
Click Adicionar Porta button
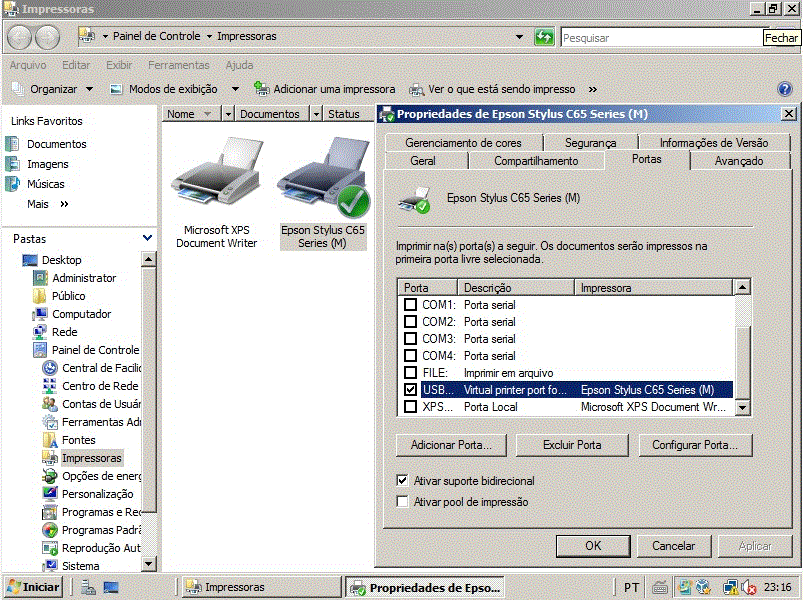(451, 445)
